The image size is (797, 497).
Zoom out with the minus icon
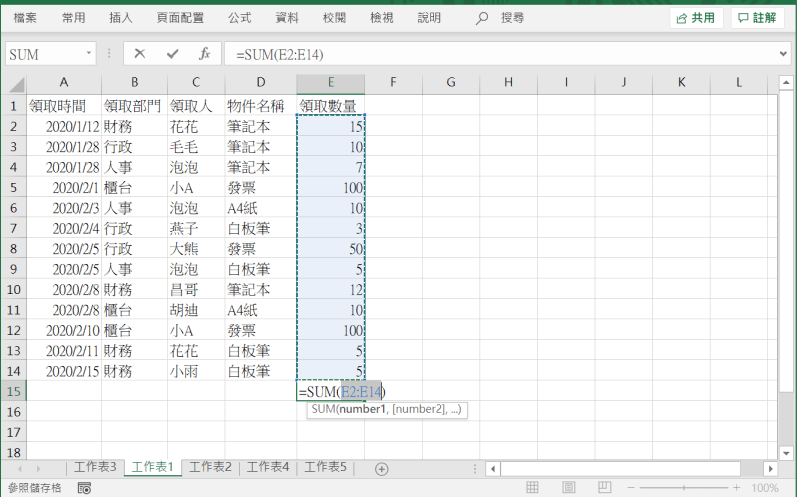(631, 487)
